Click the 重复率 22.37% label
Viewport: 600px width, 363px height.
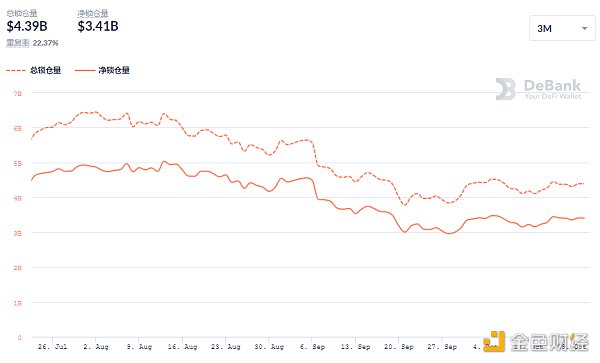pos(32,43)
